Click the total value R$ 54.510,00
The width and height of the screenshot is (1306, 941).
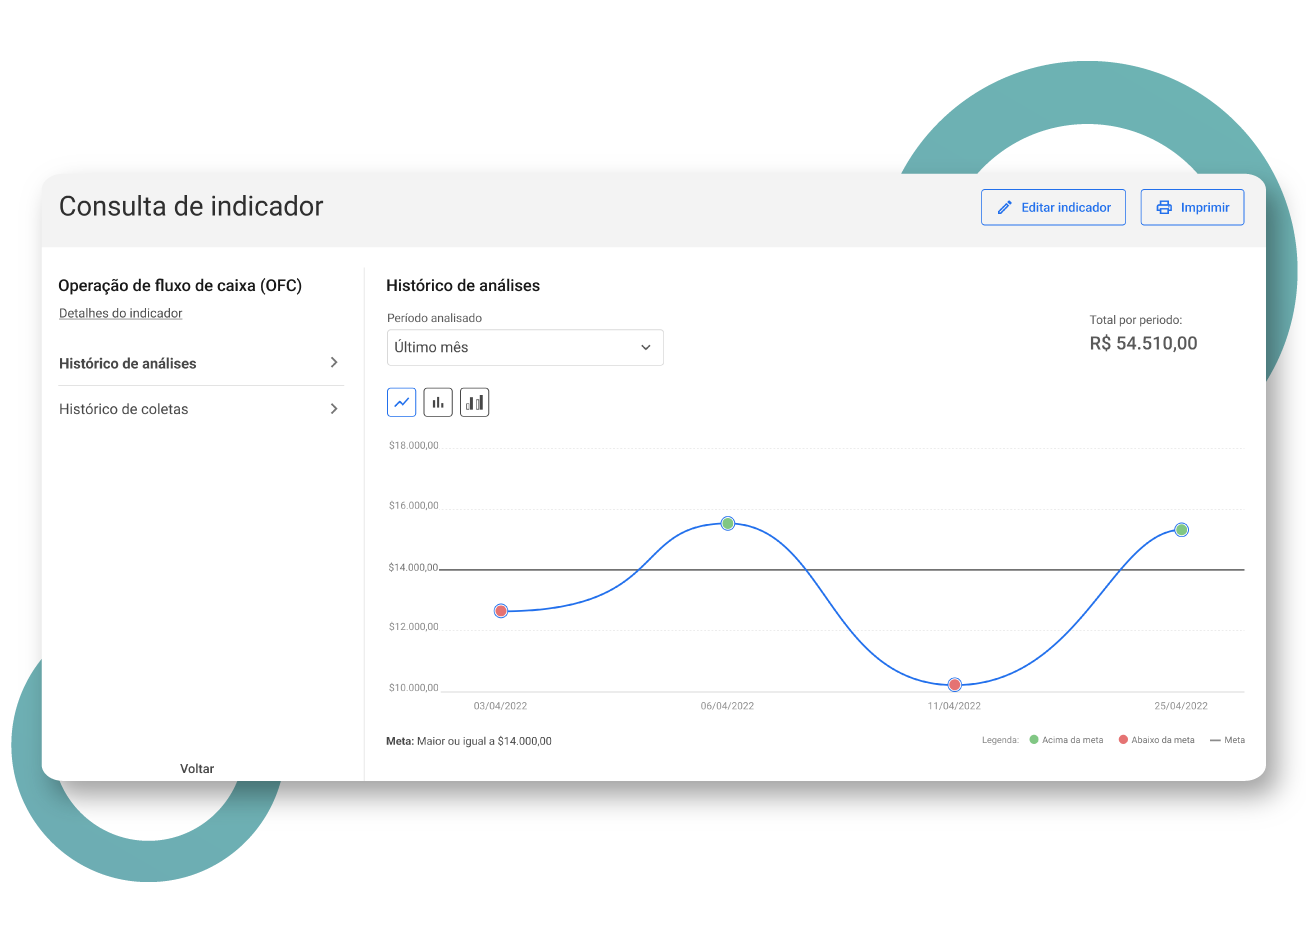1143,343
